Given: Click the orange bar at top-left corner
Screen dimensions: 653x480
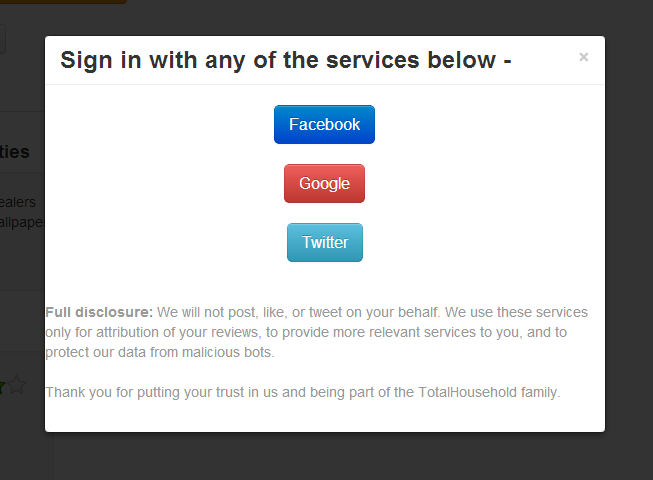Looking at the screenshot, I should point(60,2).
